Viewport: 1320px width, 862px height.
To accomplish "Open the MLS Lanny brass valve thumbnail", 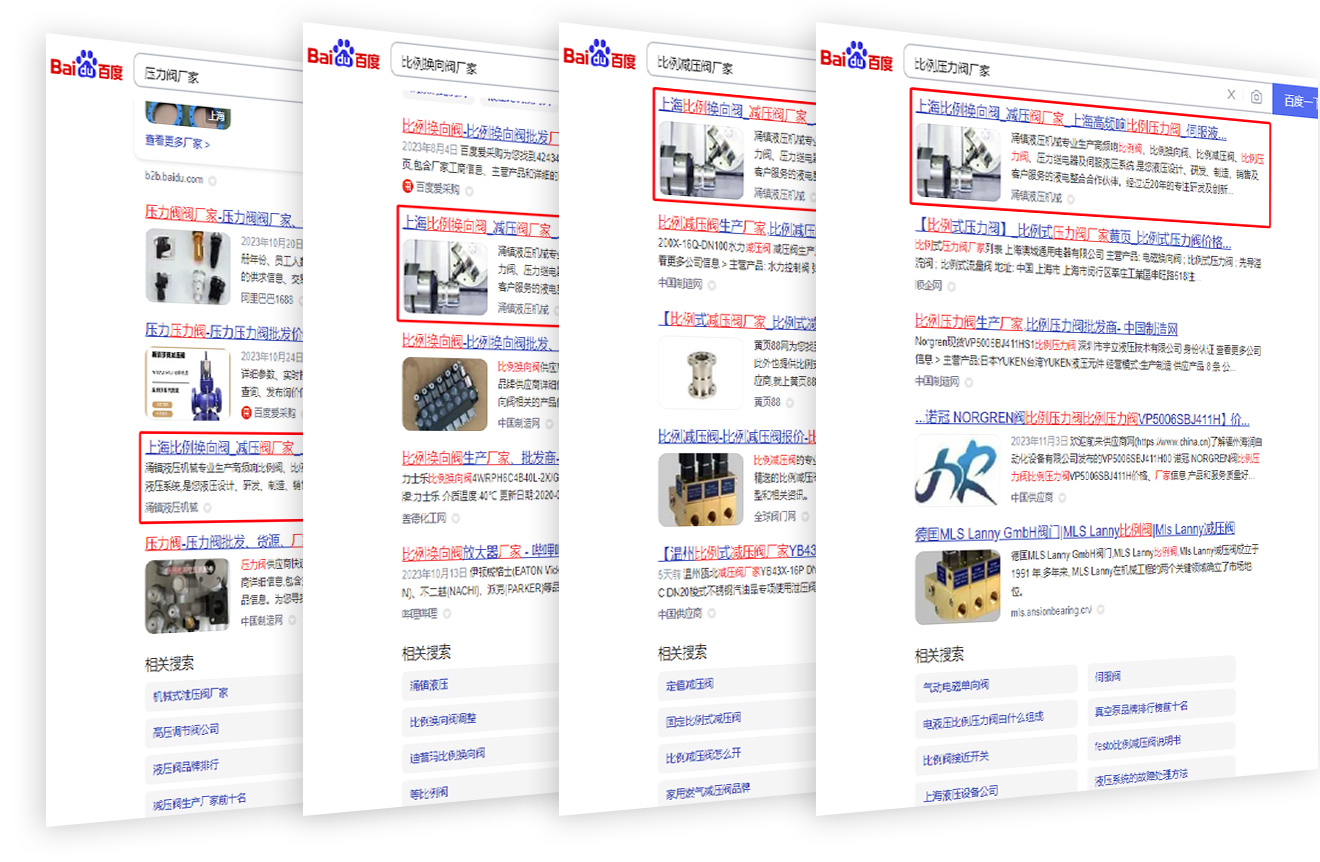I will (957, 587).
